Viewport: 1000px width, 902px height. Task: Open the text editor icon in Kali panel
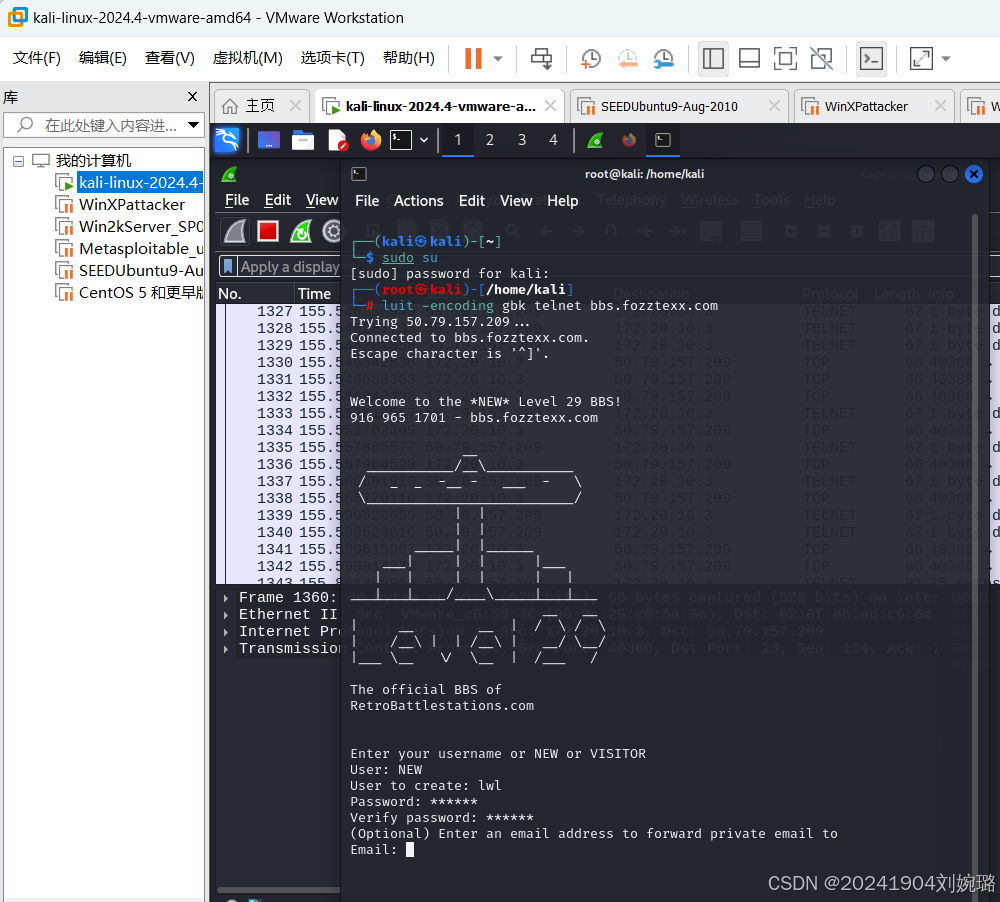pyautogui.click(x=337, y=140)
